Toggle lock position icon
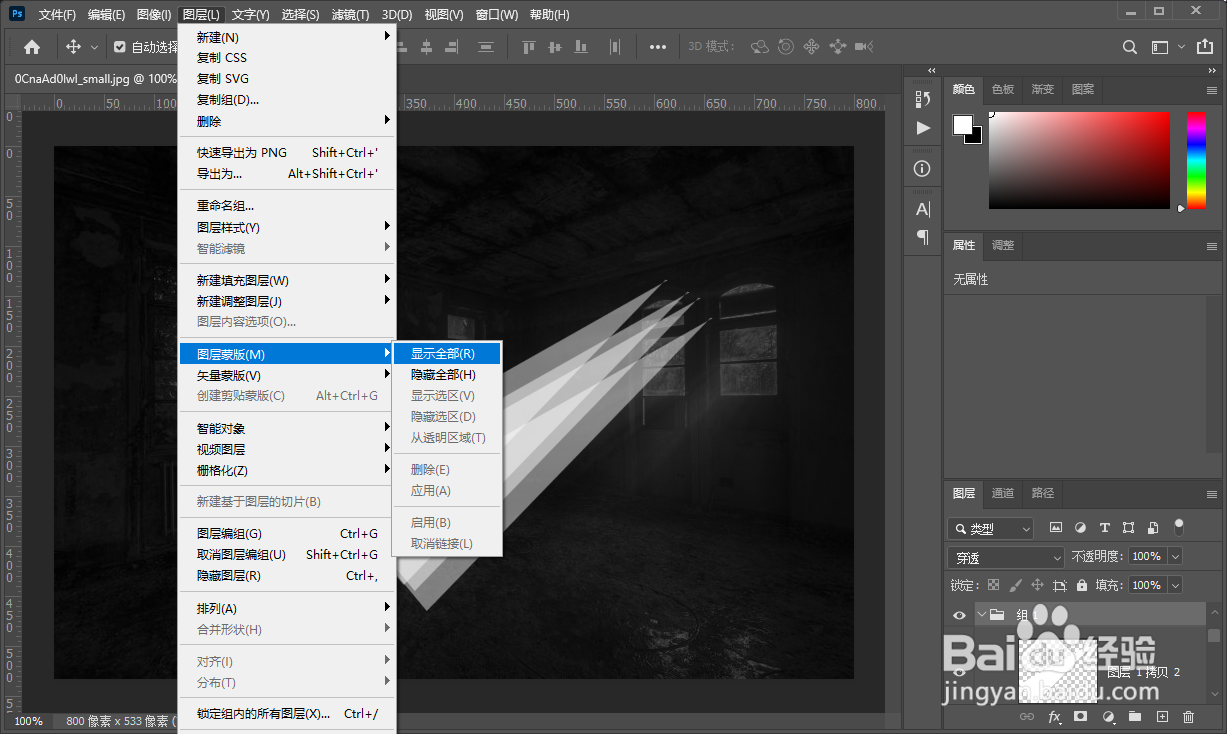The width and height of the screenshot is (1227, 734). [x=1038, y=585]
